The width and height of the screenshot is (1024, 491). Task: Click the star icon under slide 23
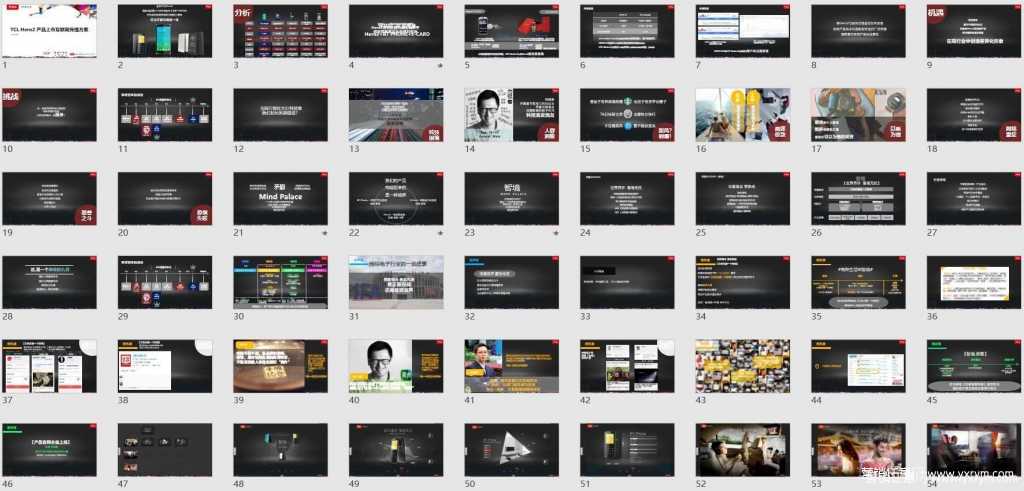click(556, 232)
